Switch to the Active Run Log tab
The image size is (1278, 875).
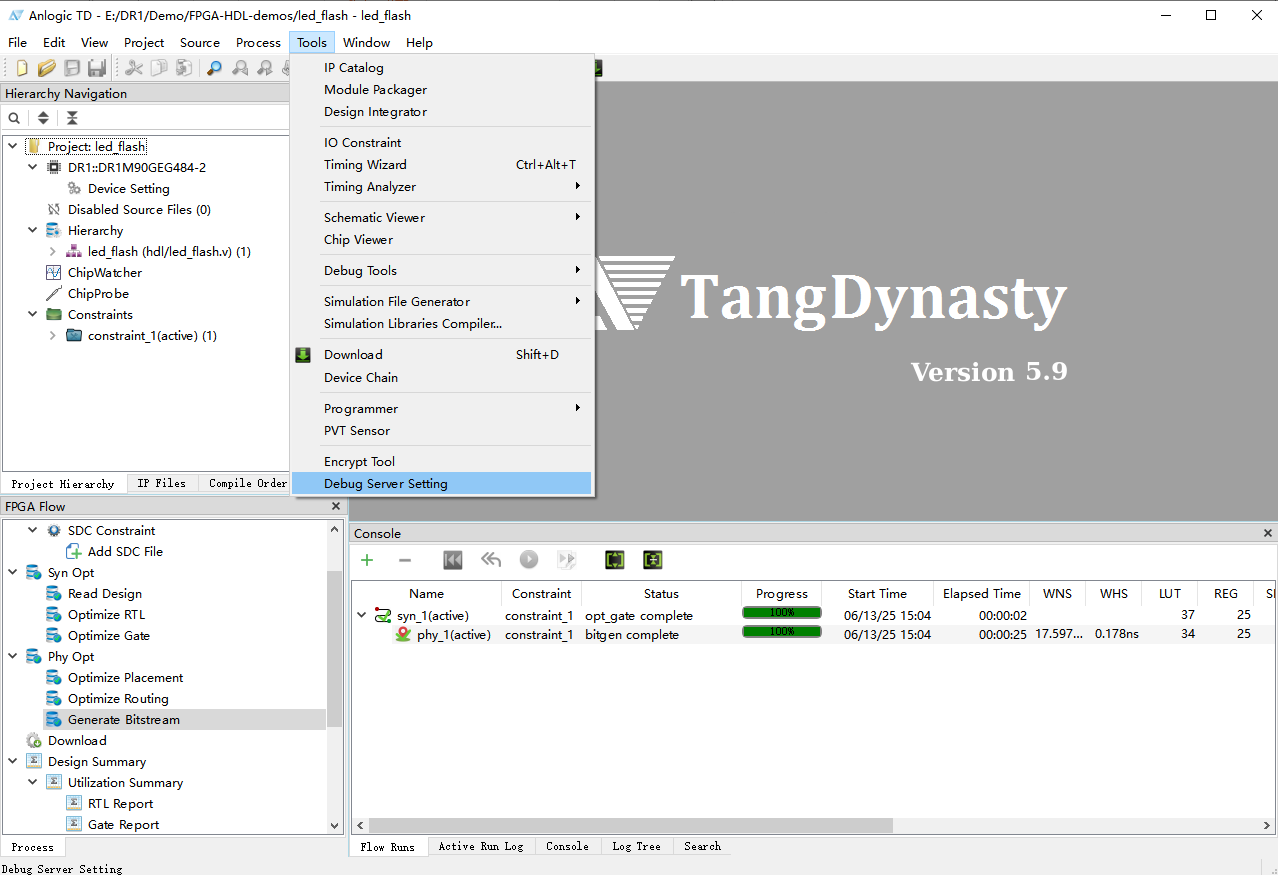coord(480,846)
